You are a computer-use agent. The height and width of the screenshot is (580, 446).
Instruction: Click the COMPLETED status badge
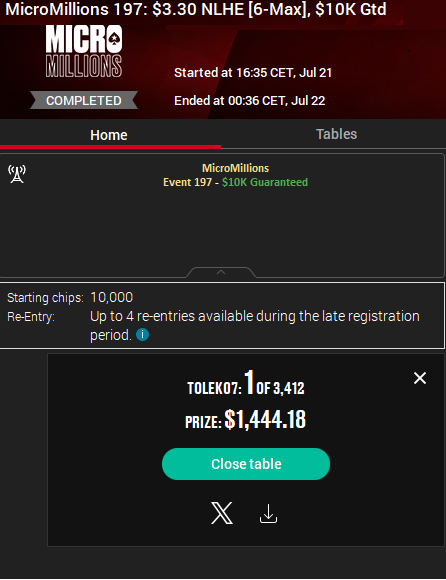tap(84, 100)
